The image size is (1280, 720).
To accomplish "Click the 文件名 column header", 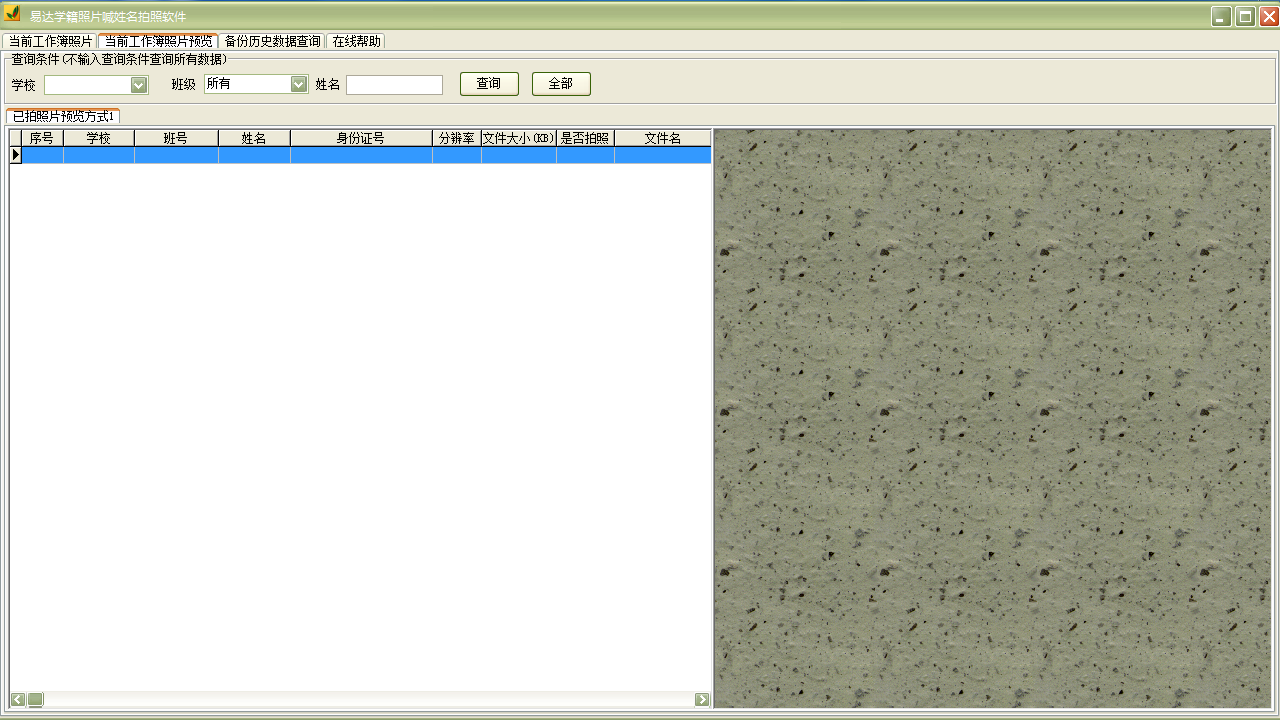I will click(662, 138).
